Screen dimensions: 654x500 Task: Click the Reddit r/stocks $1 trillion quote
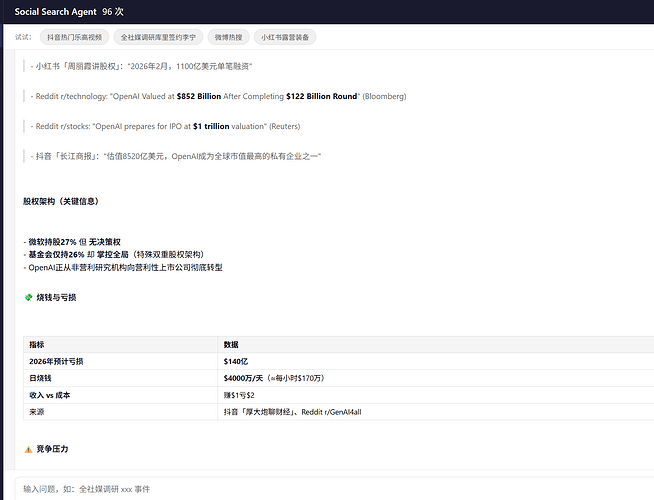pos(165,126)
